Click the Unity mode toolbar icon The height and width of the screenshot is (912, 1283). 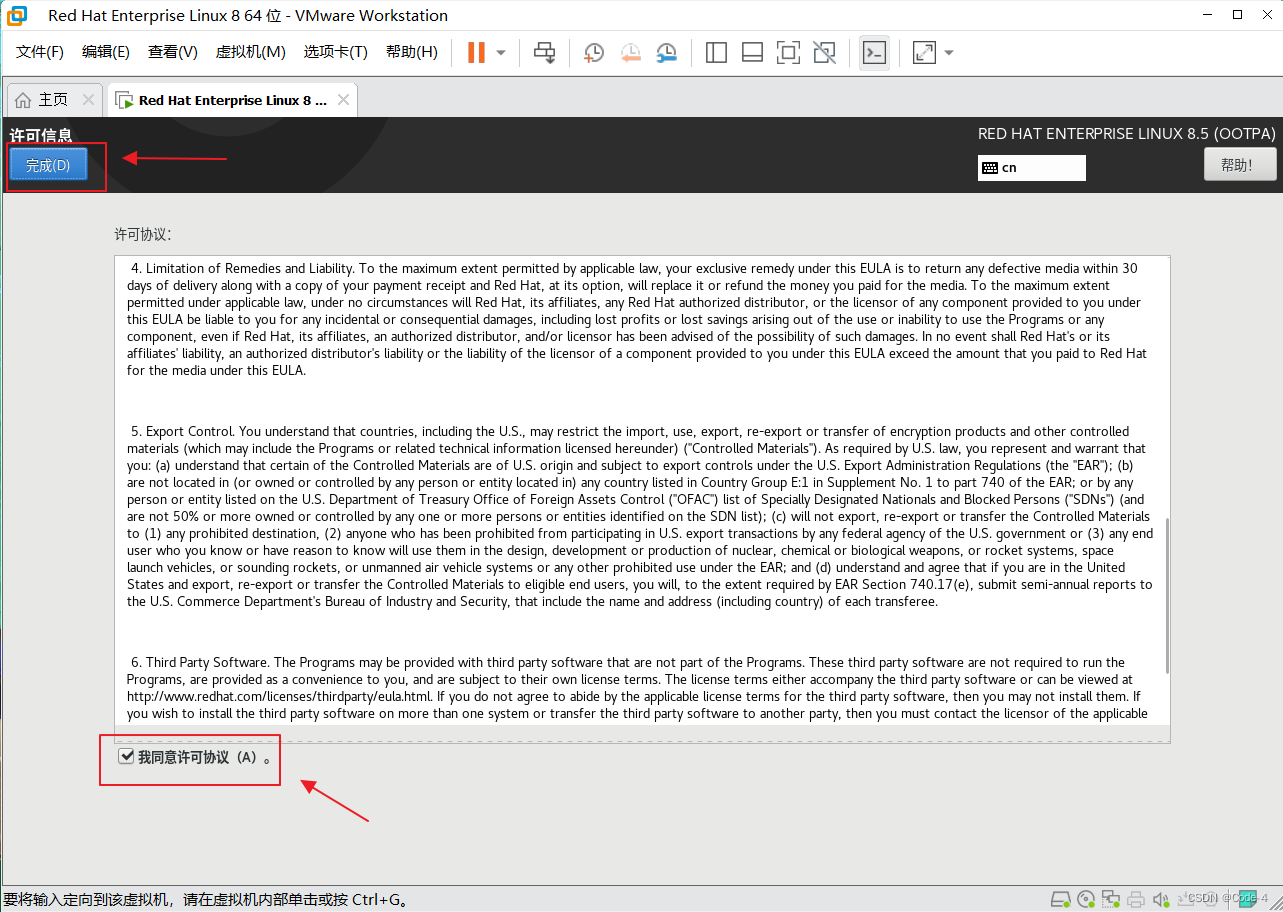click(824, 52)
